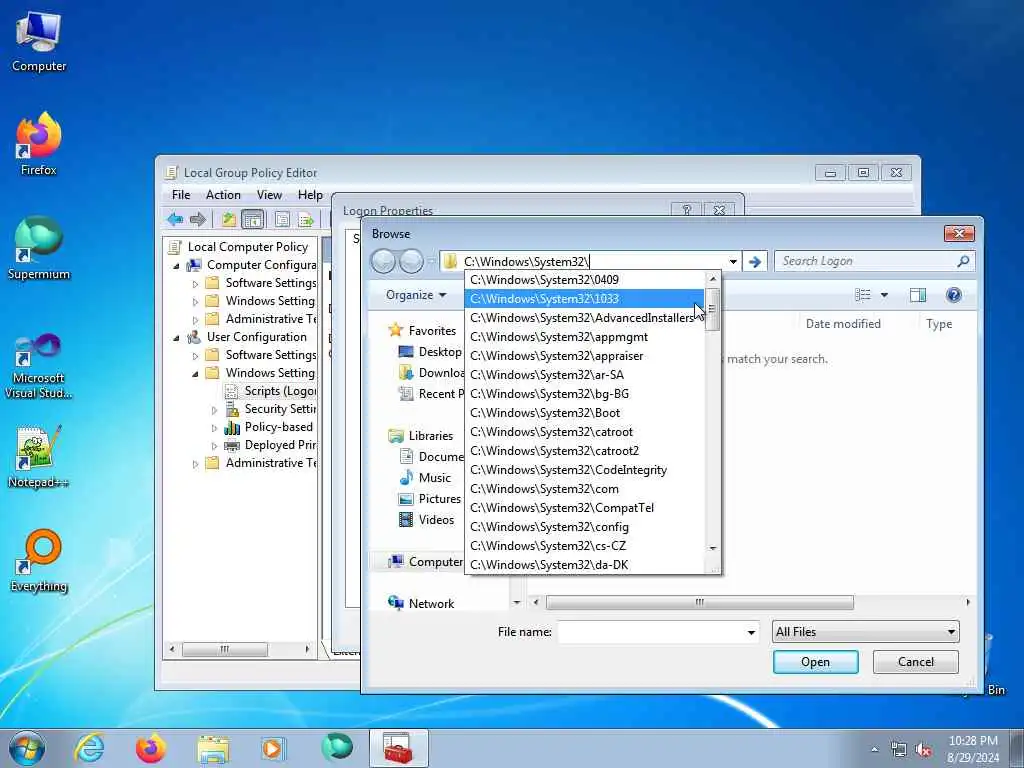The width and height of the screenshot is (1024, 768).
Task: Launch Firefox from desktop shortcut
Action: coord(39,144)
